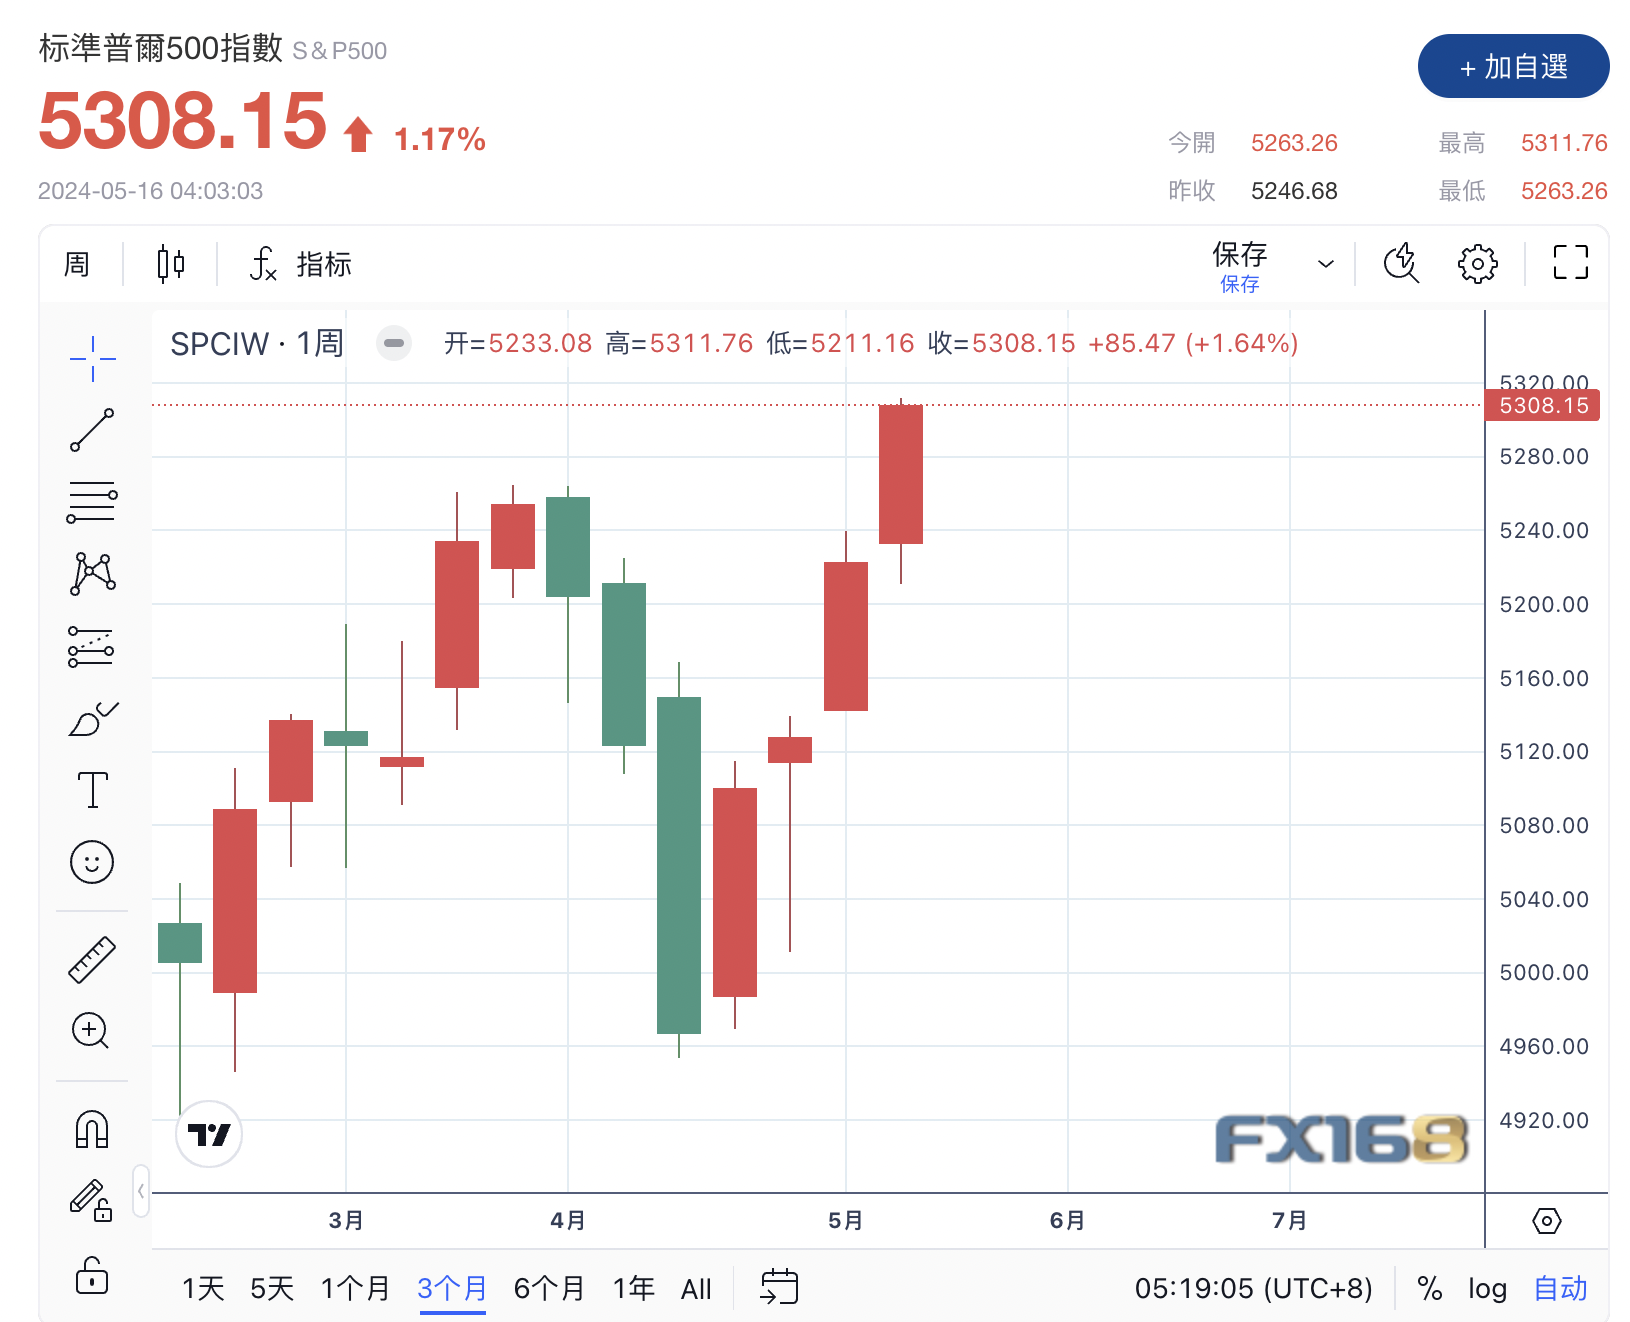
Task: Choose the Text annotation tool
Action: pos(92,790)
